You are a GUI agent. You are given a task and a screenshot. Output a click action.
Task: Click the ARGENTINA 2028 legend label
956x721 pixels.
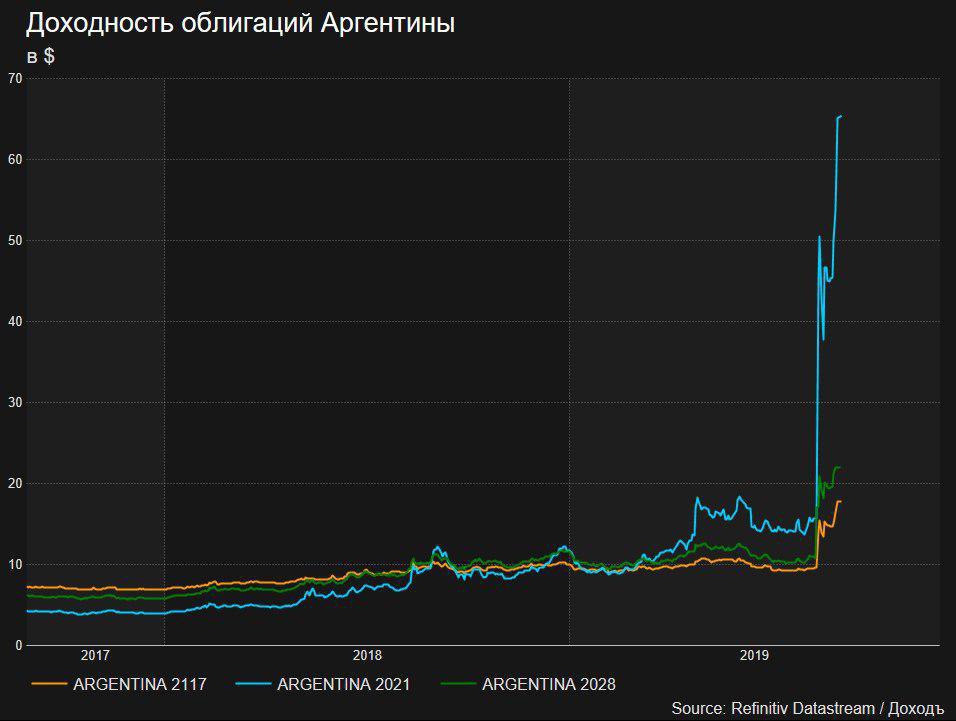click(x=549, y=684)
